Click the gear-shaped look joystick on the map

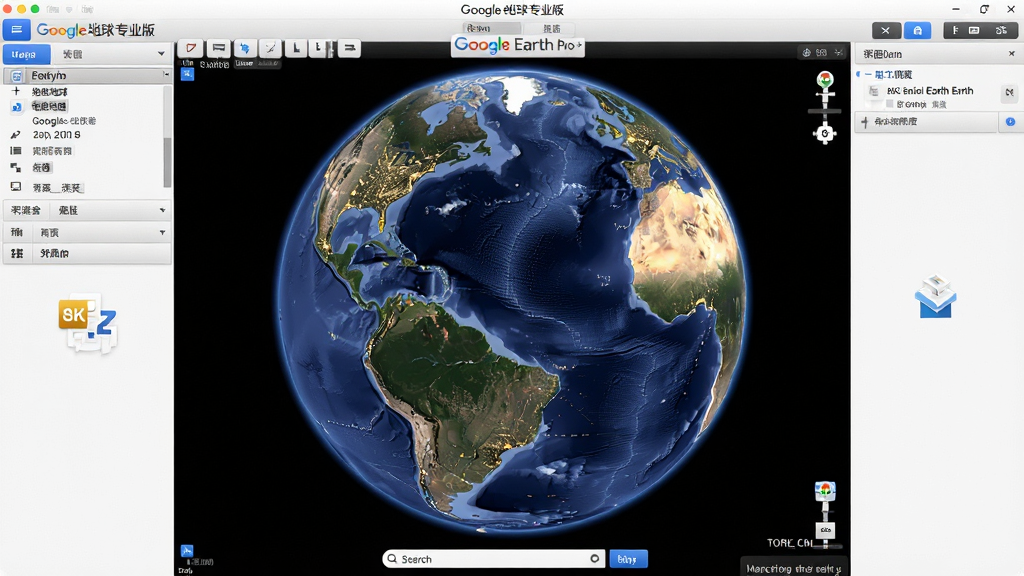click(x=825, y=133)
